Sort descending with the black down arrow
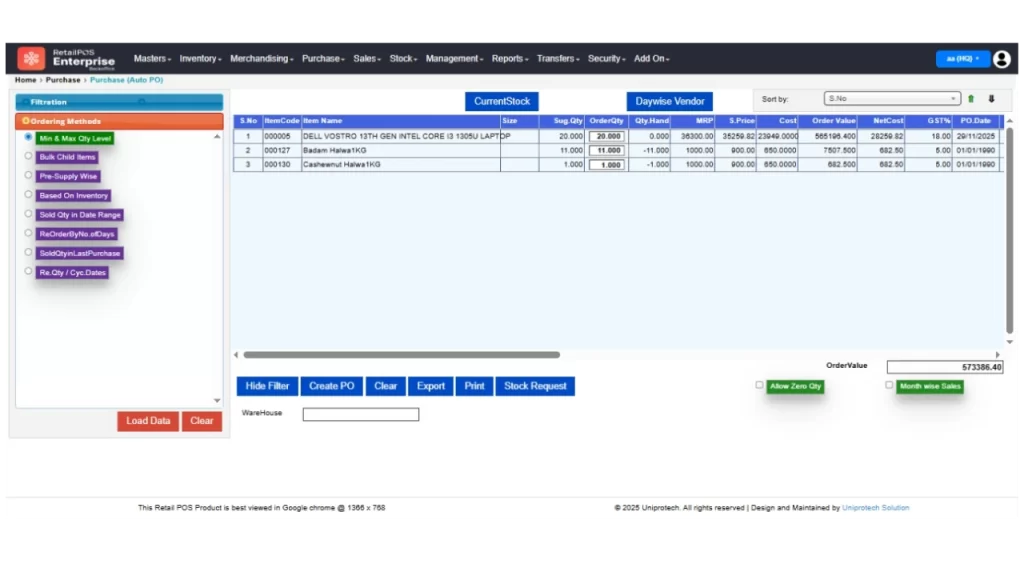The width and height of the screenshot is (1024, 576). (991, 99)
